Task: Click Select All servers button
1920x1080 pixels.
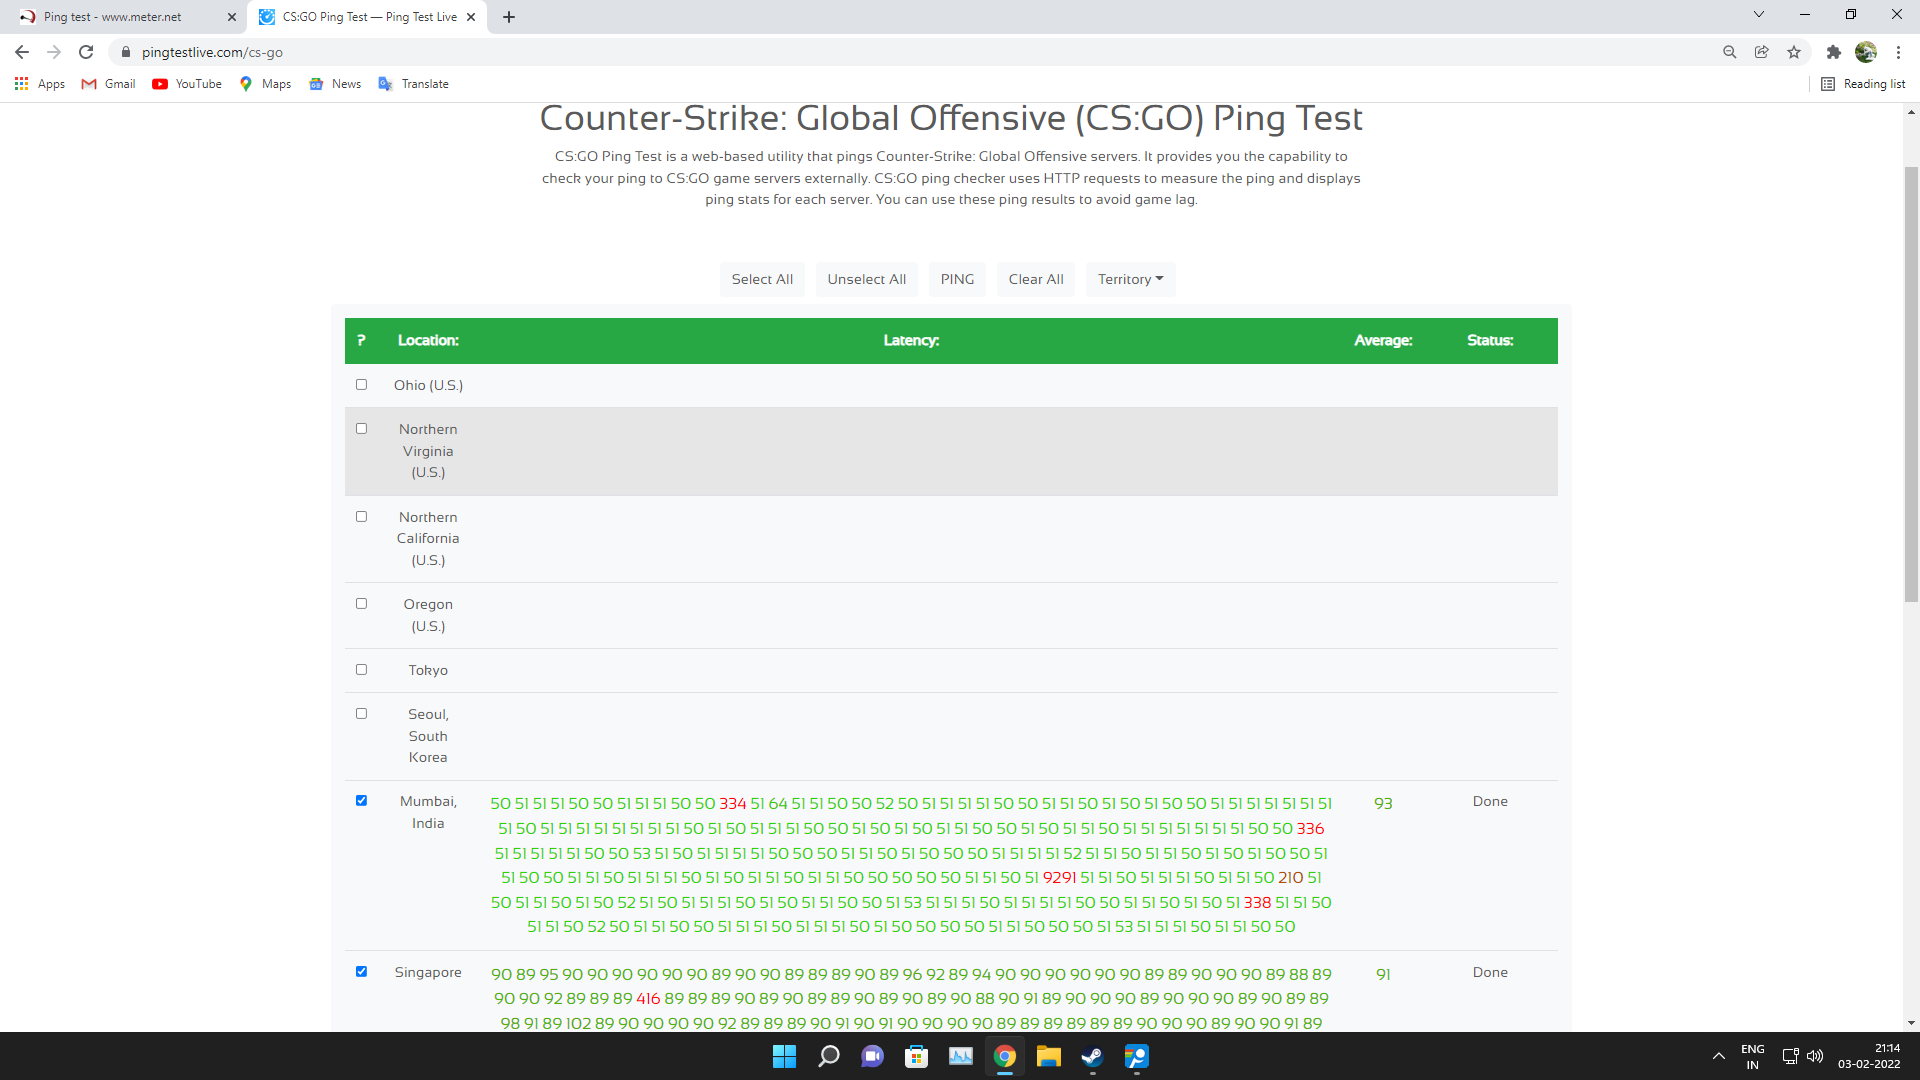Action: (x=762, y=279)
